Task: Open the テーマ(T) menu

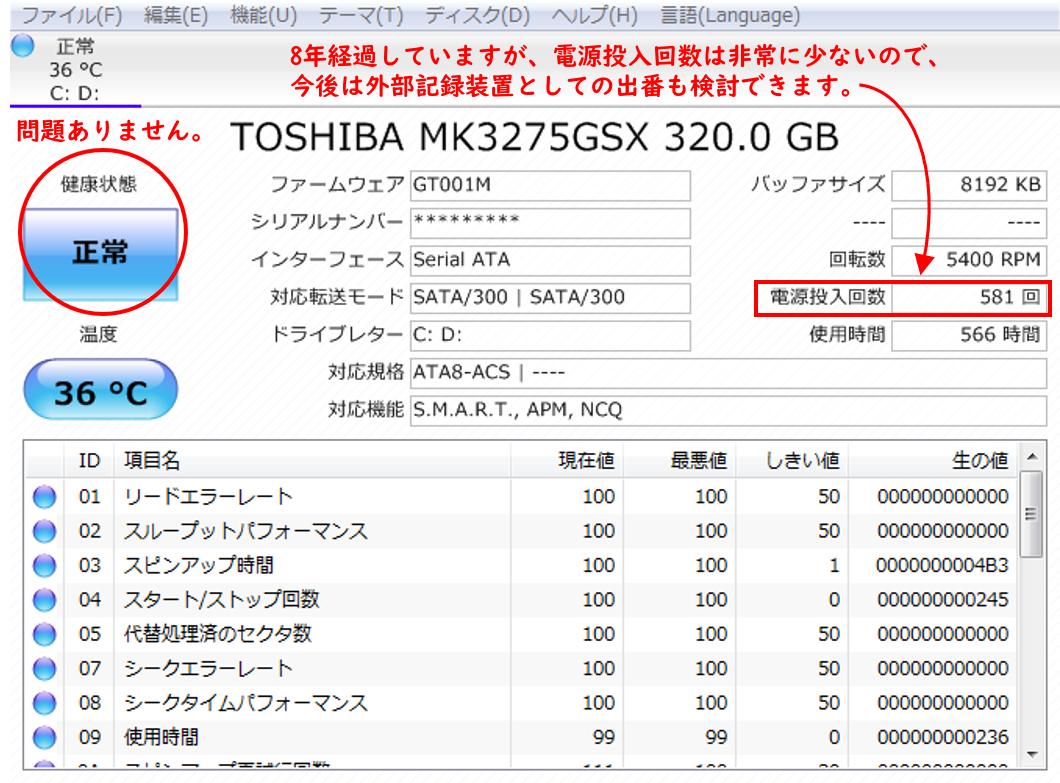Action: point(360,15)
